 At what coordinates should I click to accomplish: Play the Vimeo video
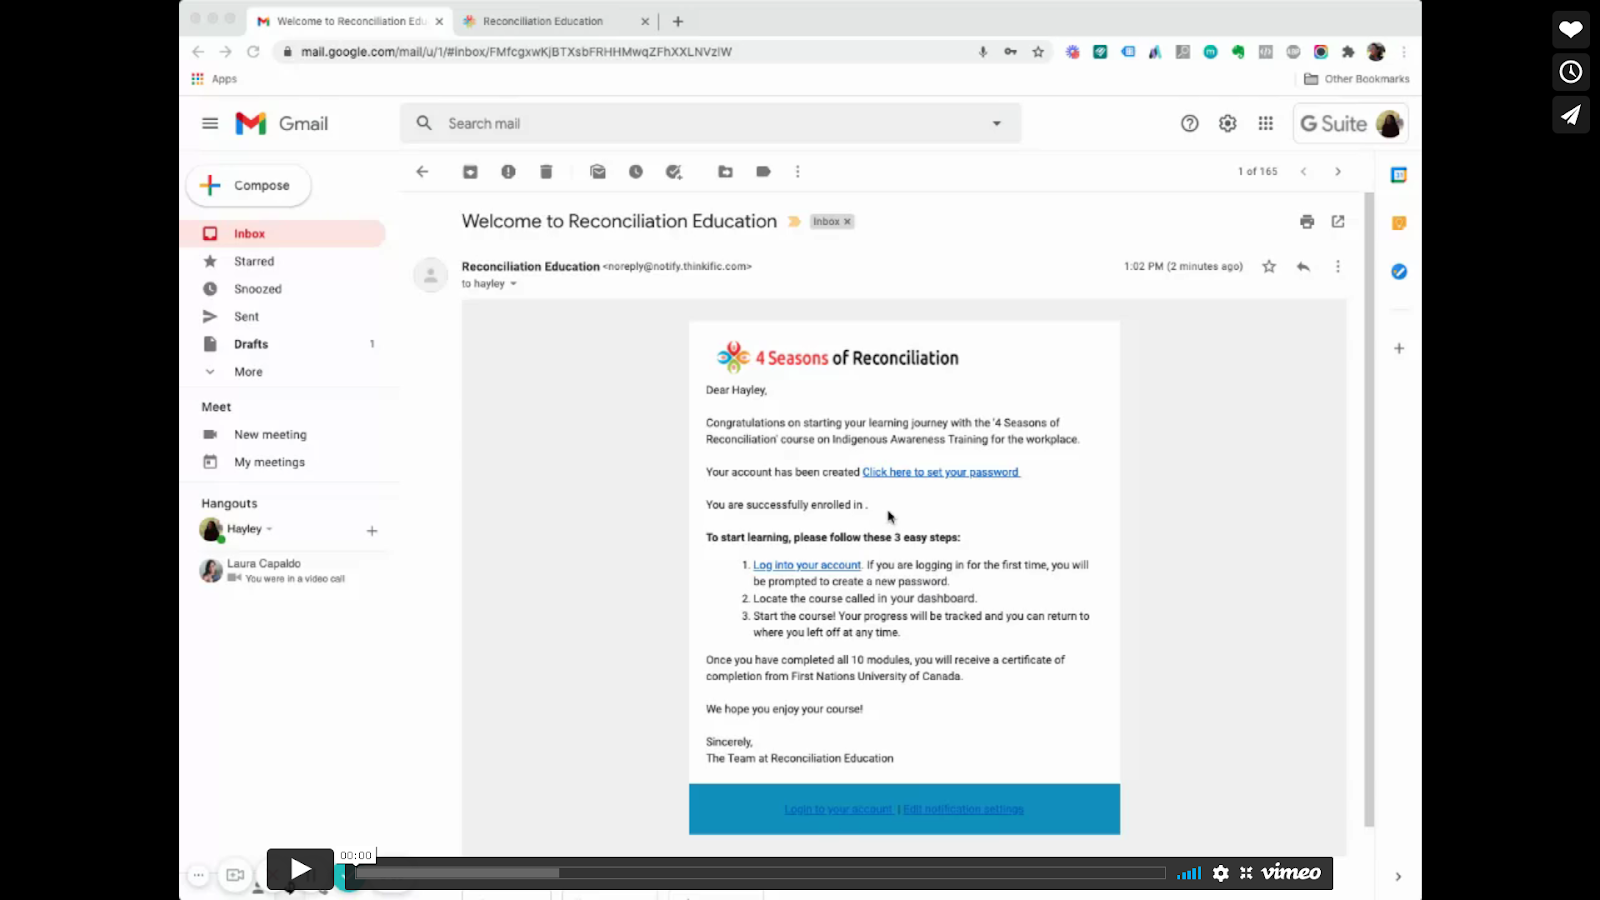[x=300, y=870]
